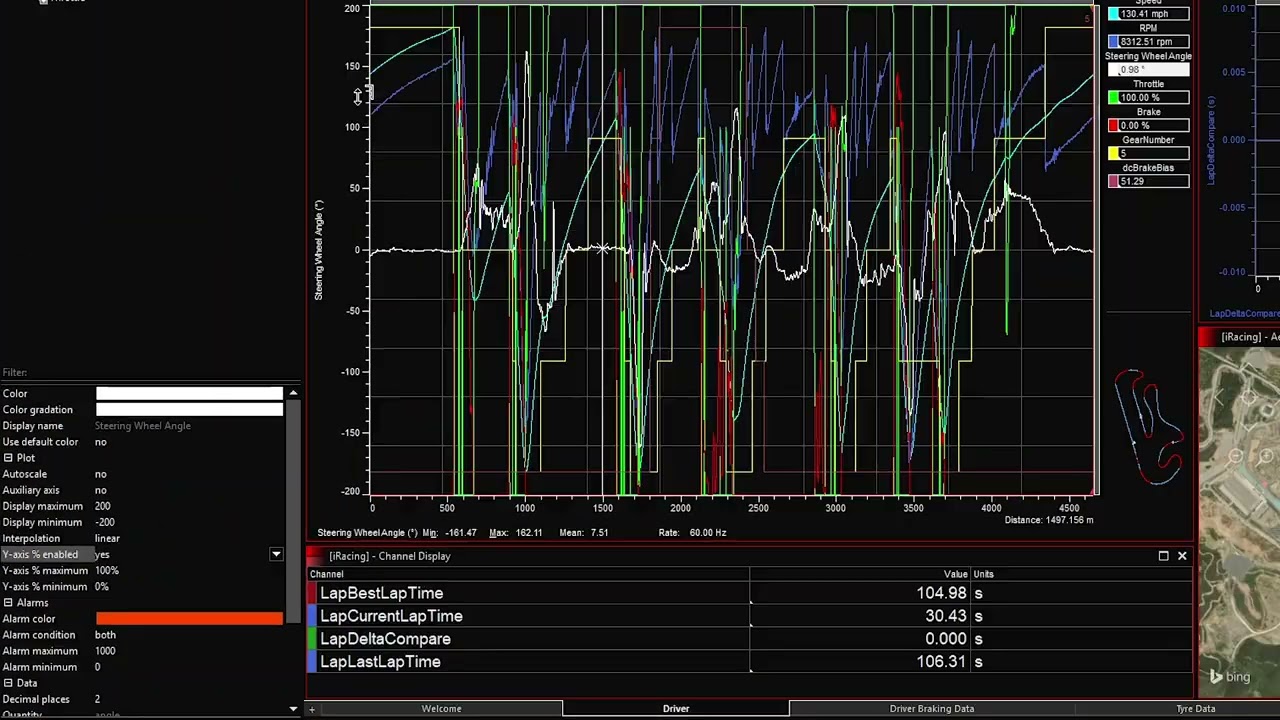Image resolution: width=1280 pixels, height=720 pixels.
Task: Click the red Brake legend color box
Action: (1113, 125)
